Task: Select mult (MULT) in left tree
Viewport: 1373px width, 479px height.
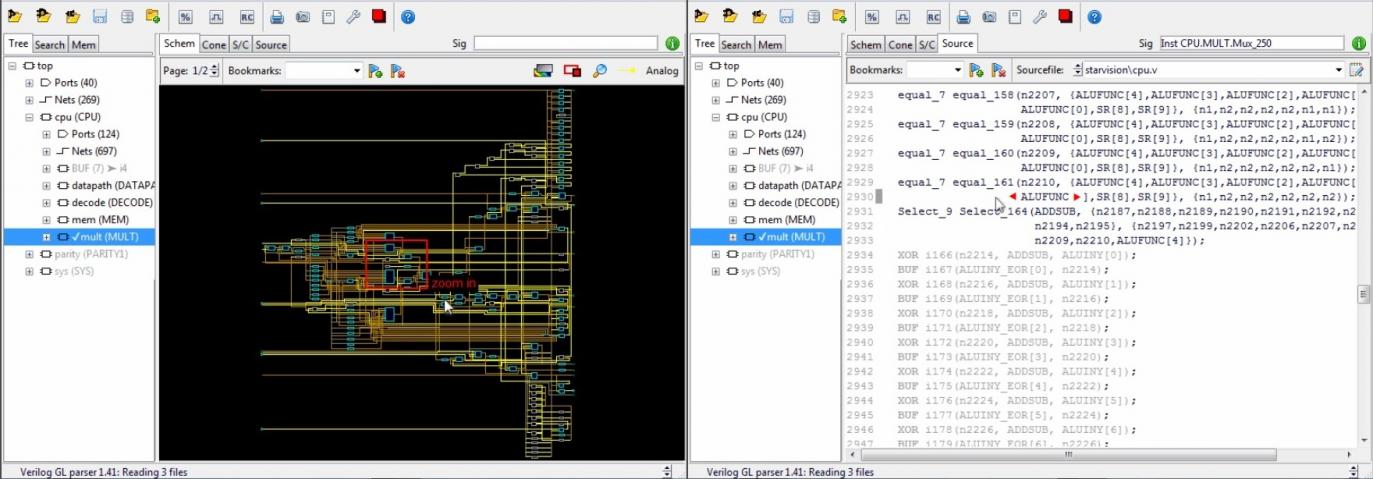Action: tap(104, 237)
